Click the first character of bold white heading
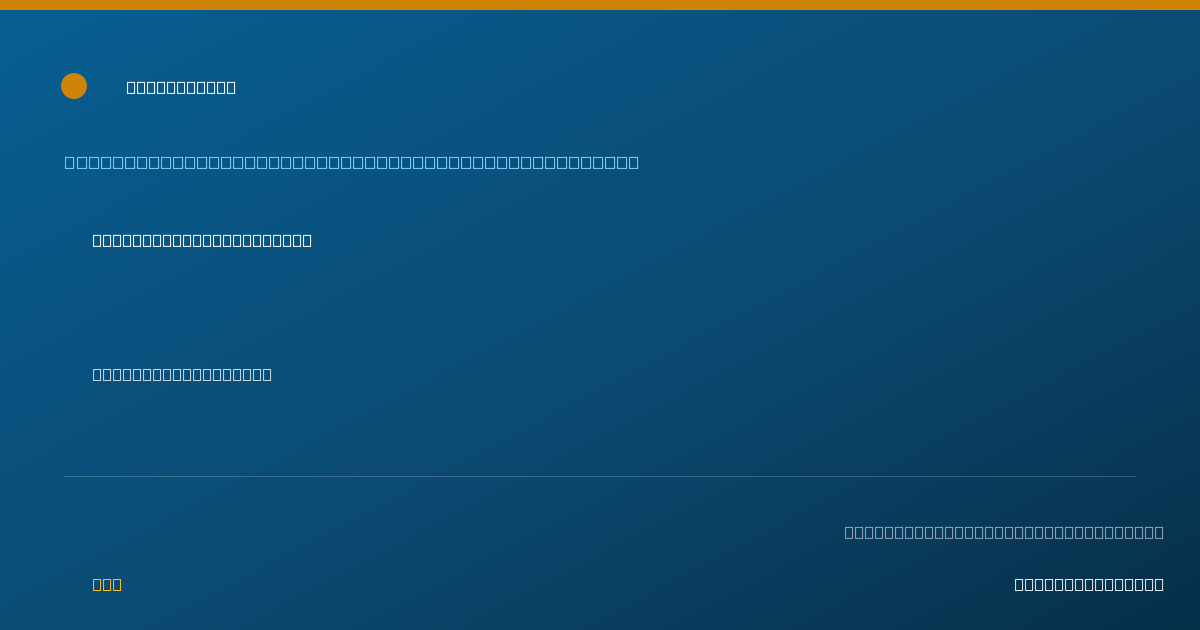Image resolution: width=1200 pixels, height=630 pixels. (97, 240)
